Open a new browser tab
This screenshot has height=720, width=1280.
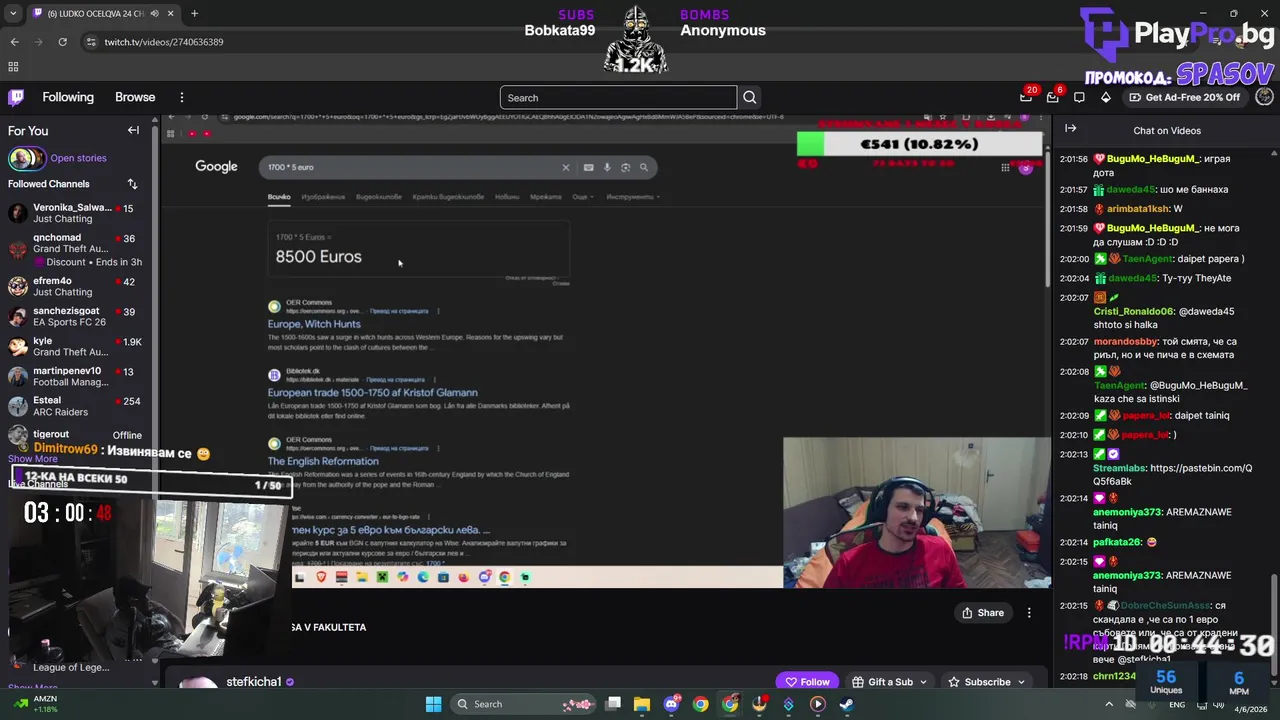(x=194, y=13)
